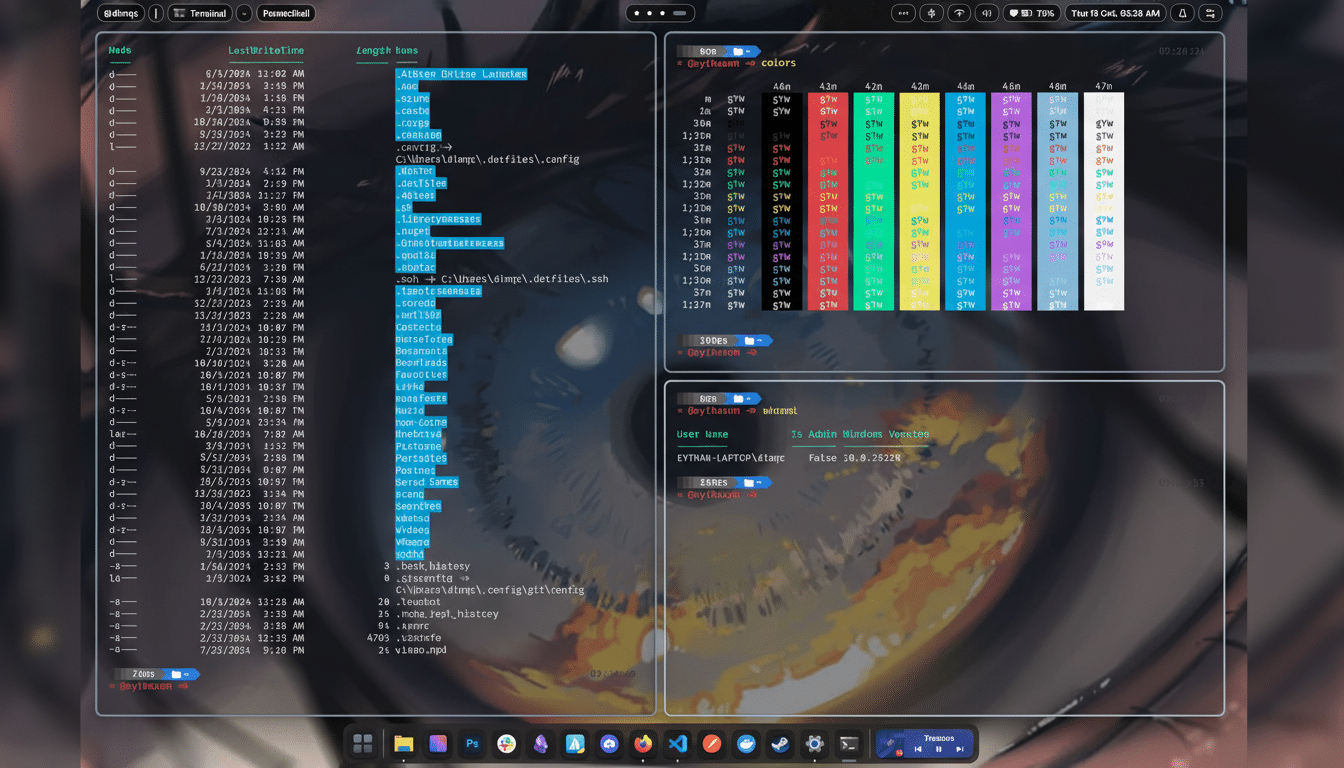The height and width of the screenshot is (768, 1344).
Task: Open Firefox from the dock
Action: click(643, 744)
